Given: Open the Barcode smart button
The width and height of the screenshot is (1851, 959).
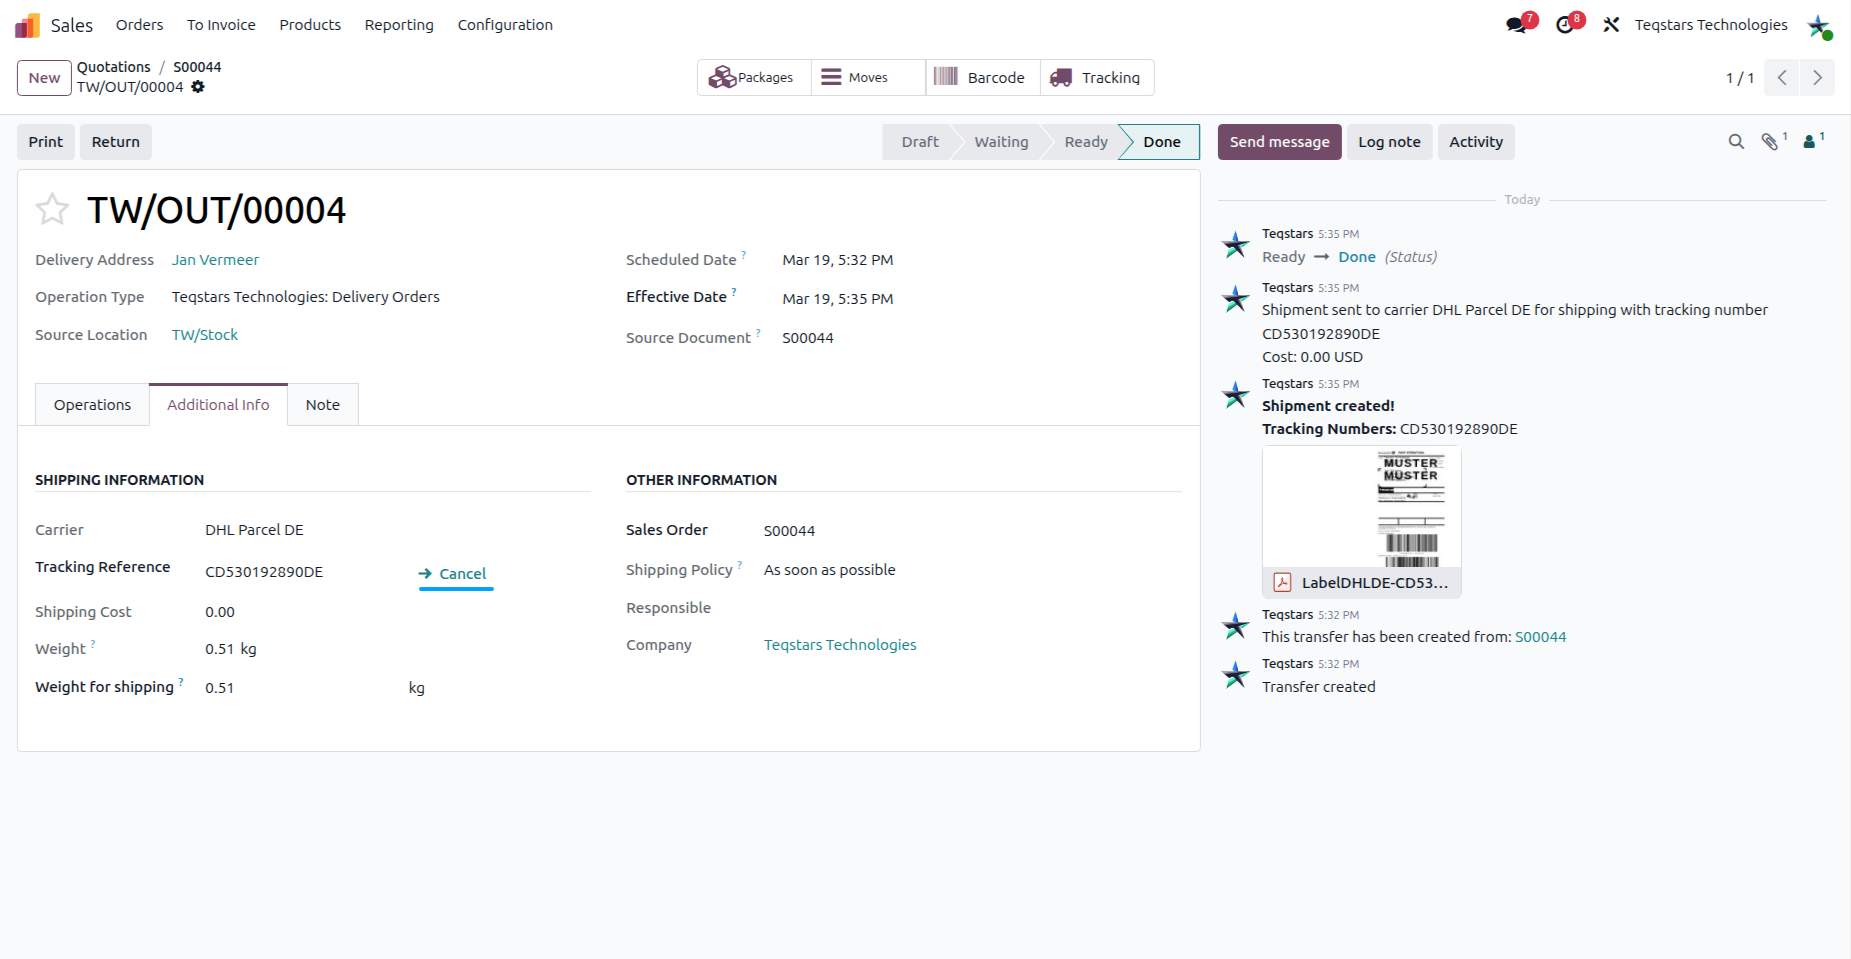Looking at the screenshot, I should coord(983,78).
